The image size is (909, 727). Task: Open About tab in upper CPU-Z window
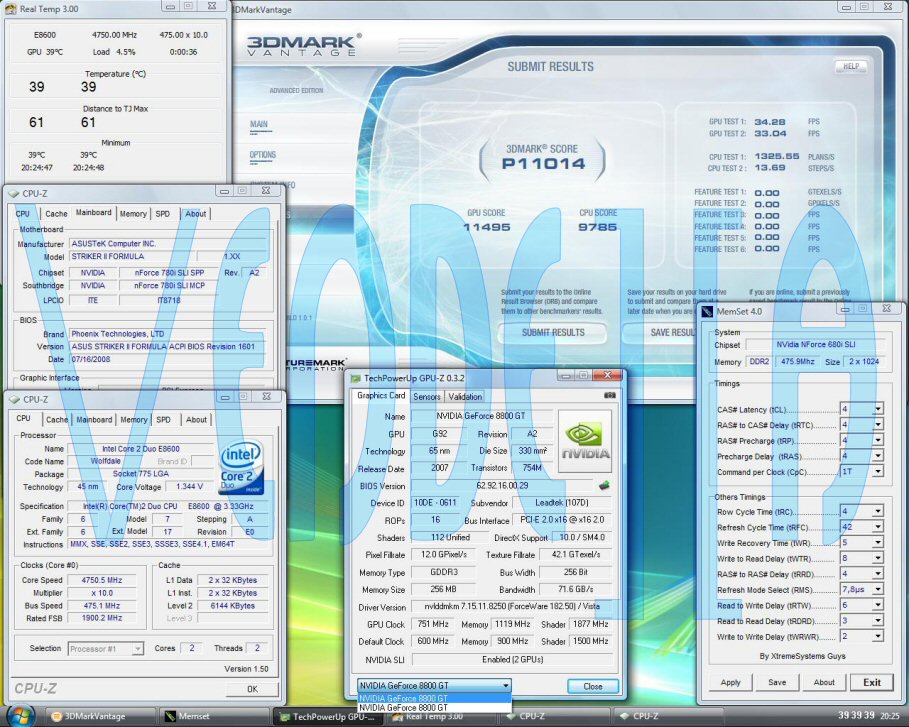coord(195,213)
